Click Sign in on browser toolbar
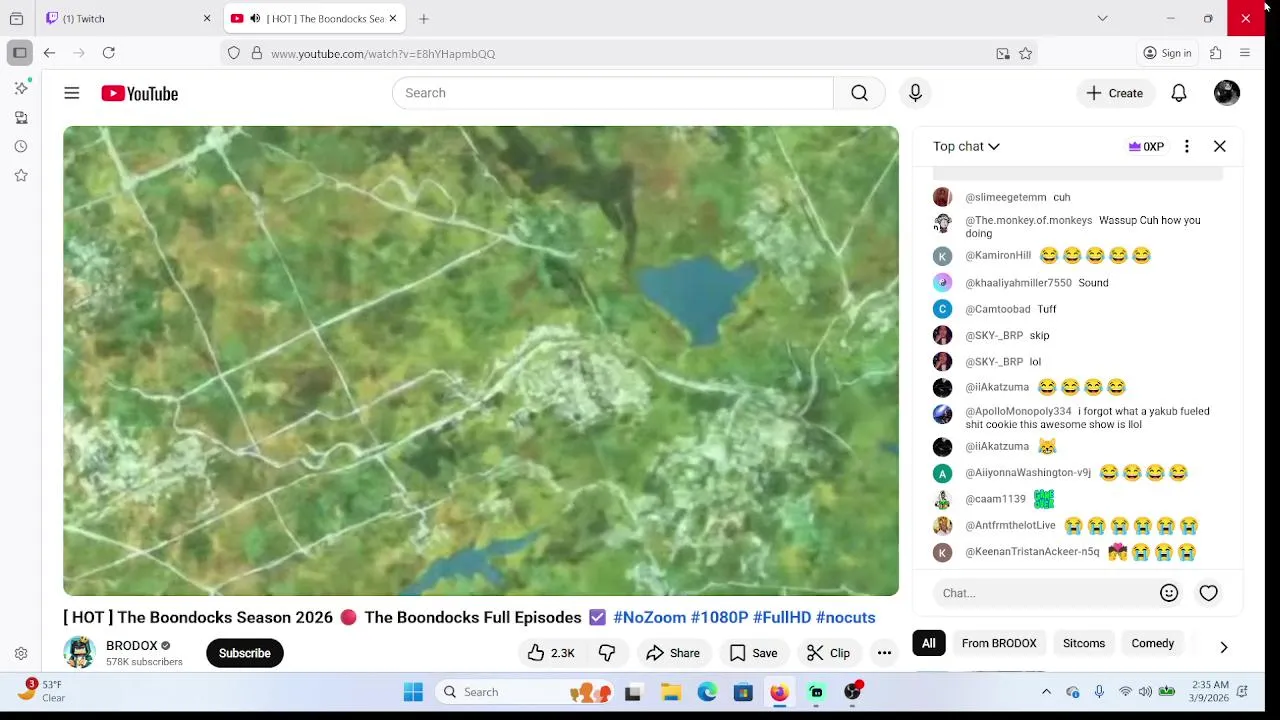This screenshot has width=1280, height=720. point(1167,53)
